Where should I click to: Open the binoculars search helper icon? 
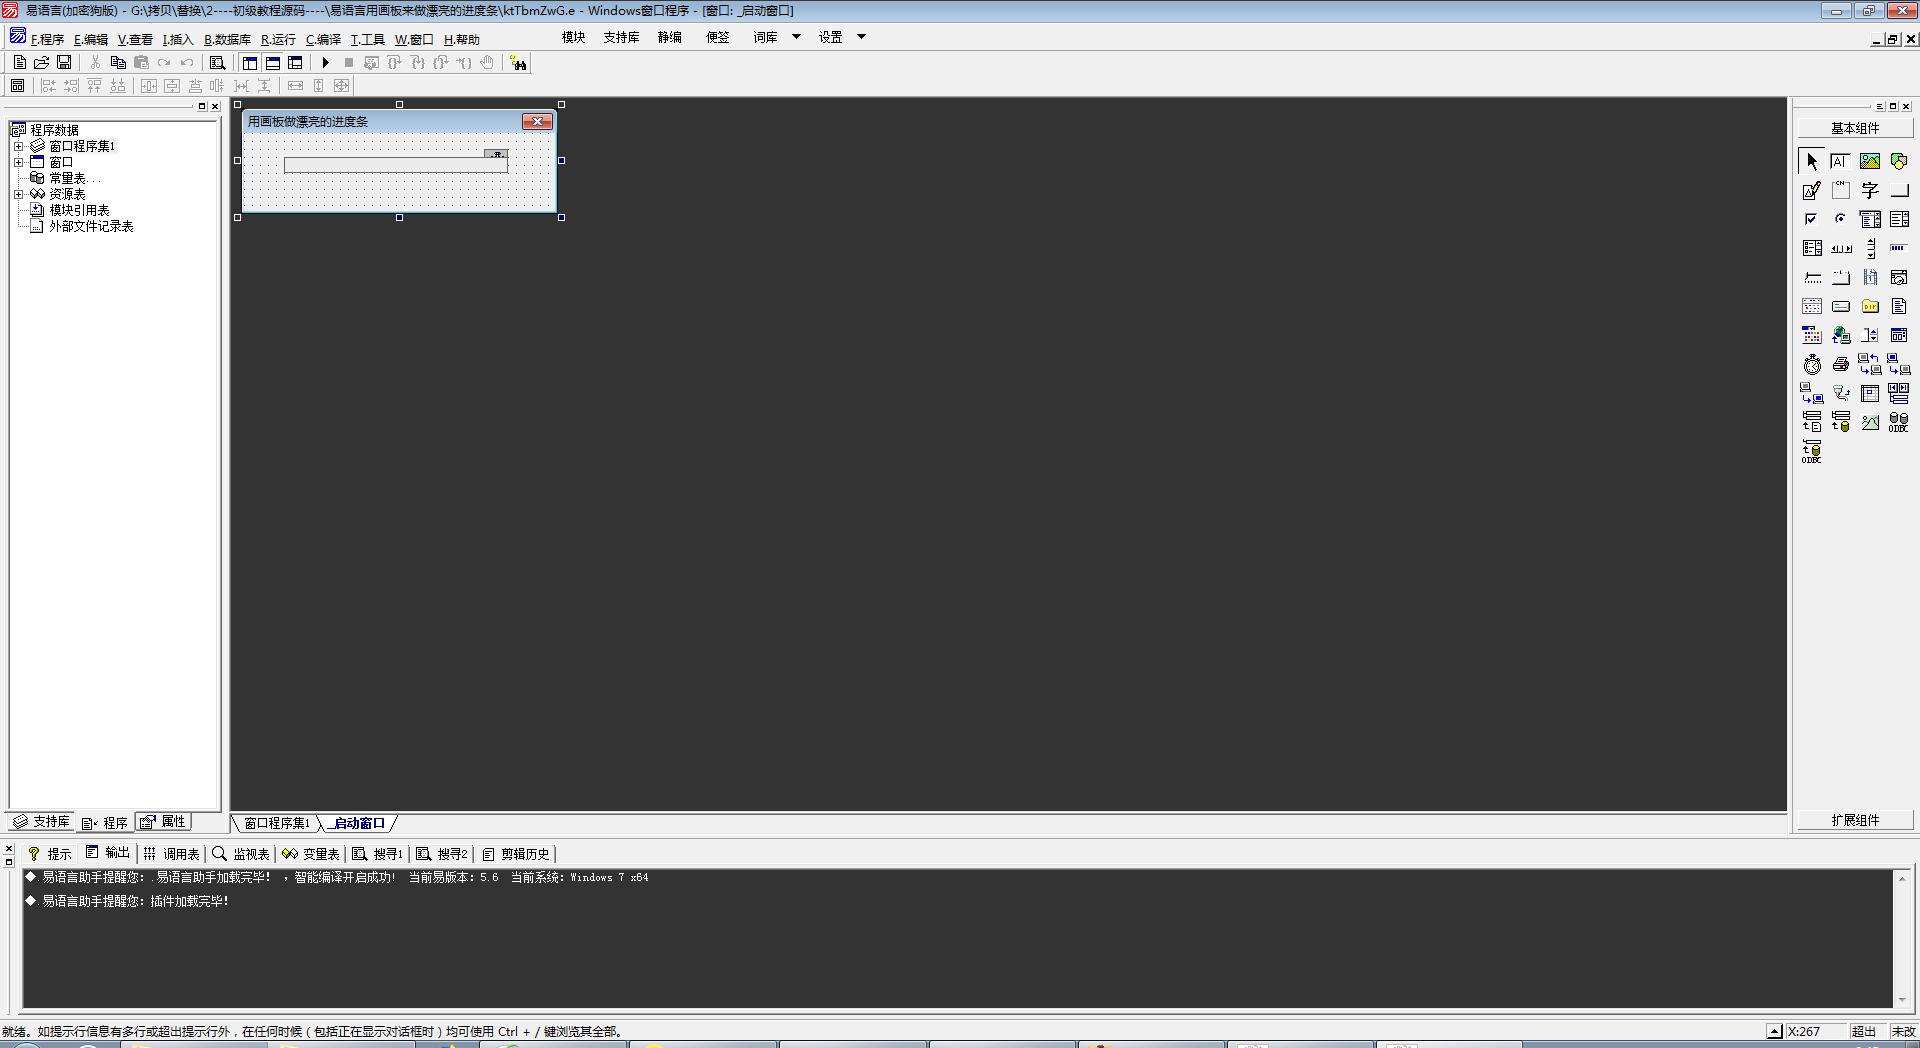pyautogui.click(x=518, y=63)
